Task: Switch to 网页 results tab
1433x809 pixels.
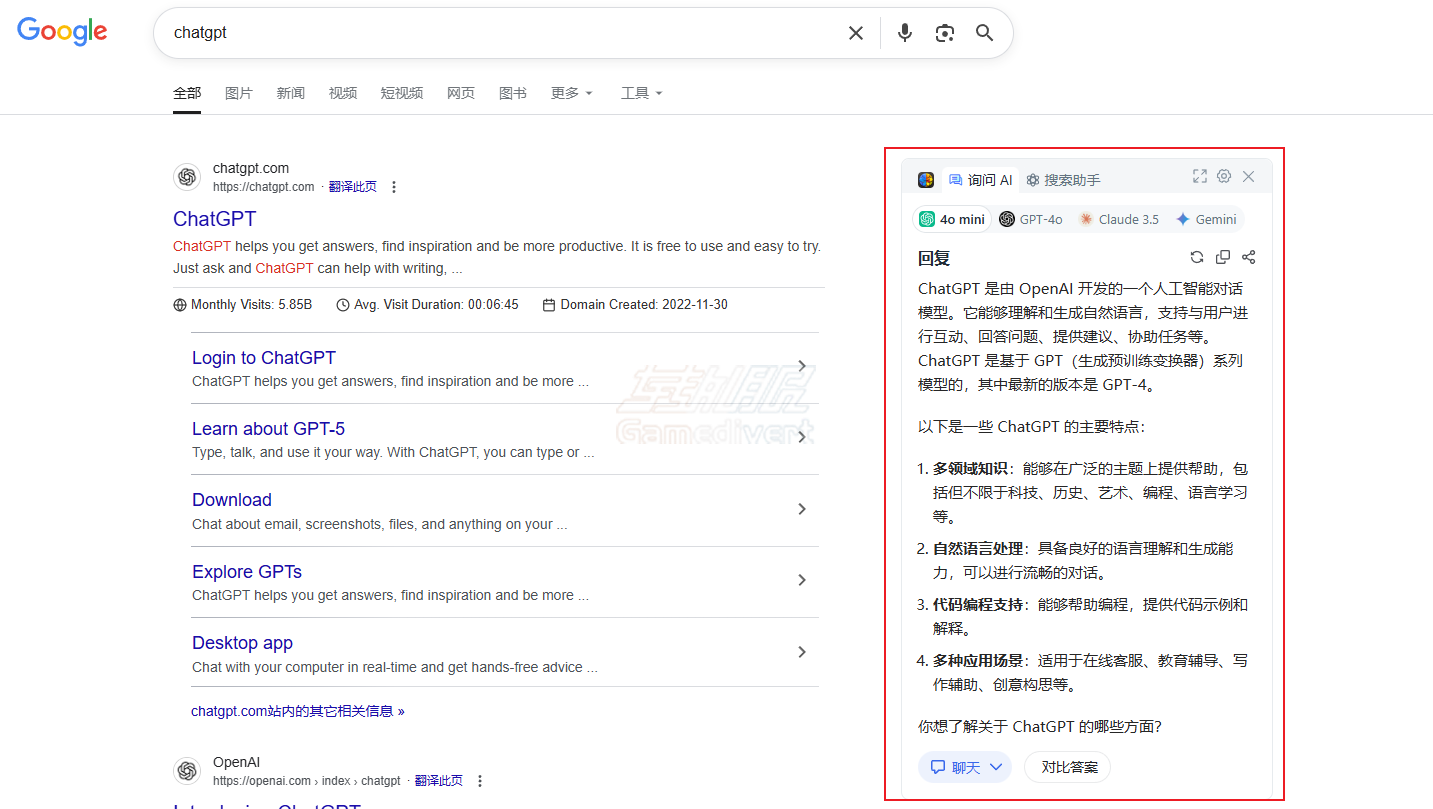Action: pyautogui.click(x=461, y=93)
